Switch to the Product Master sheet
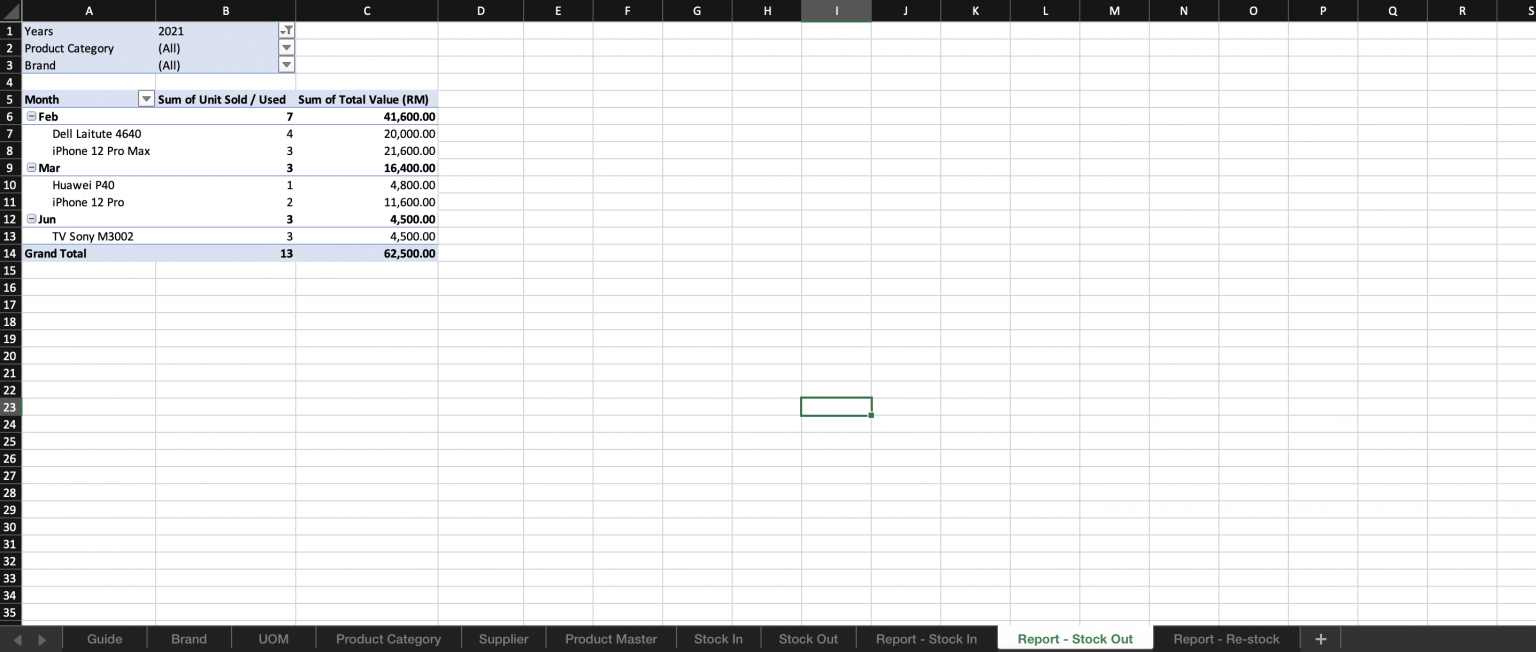1536x652 pixels. pos(610,638)
